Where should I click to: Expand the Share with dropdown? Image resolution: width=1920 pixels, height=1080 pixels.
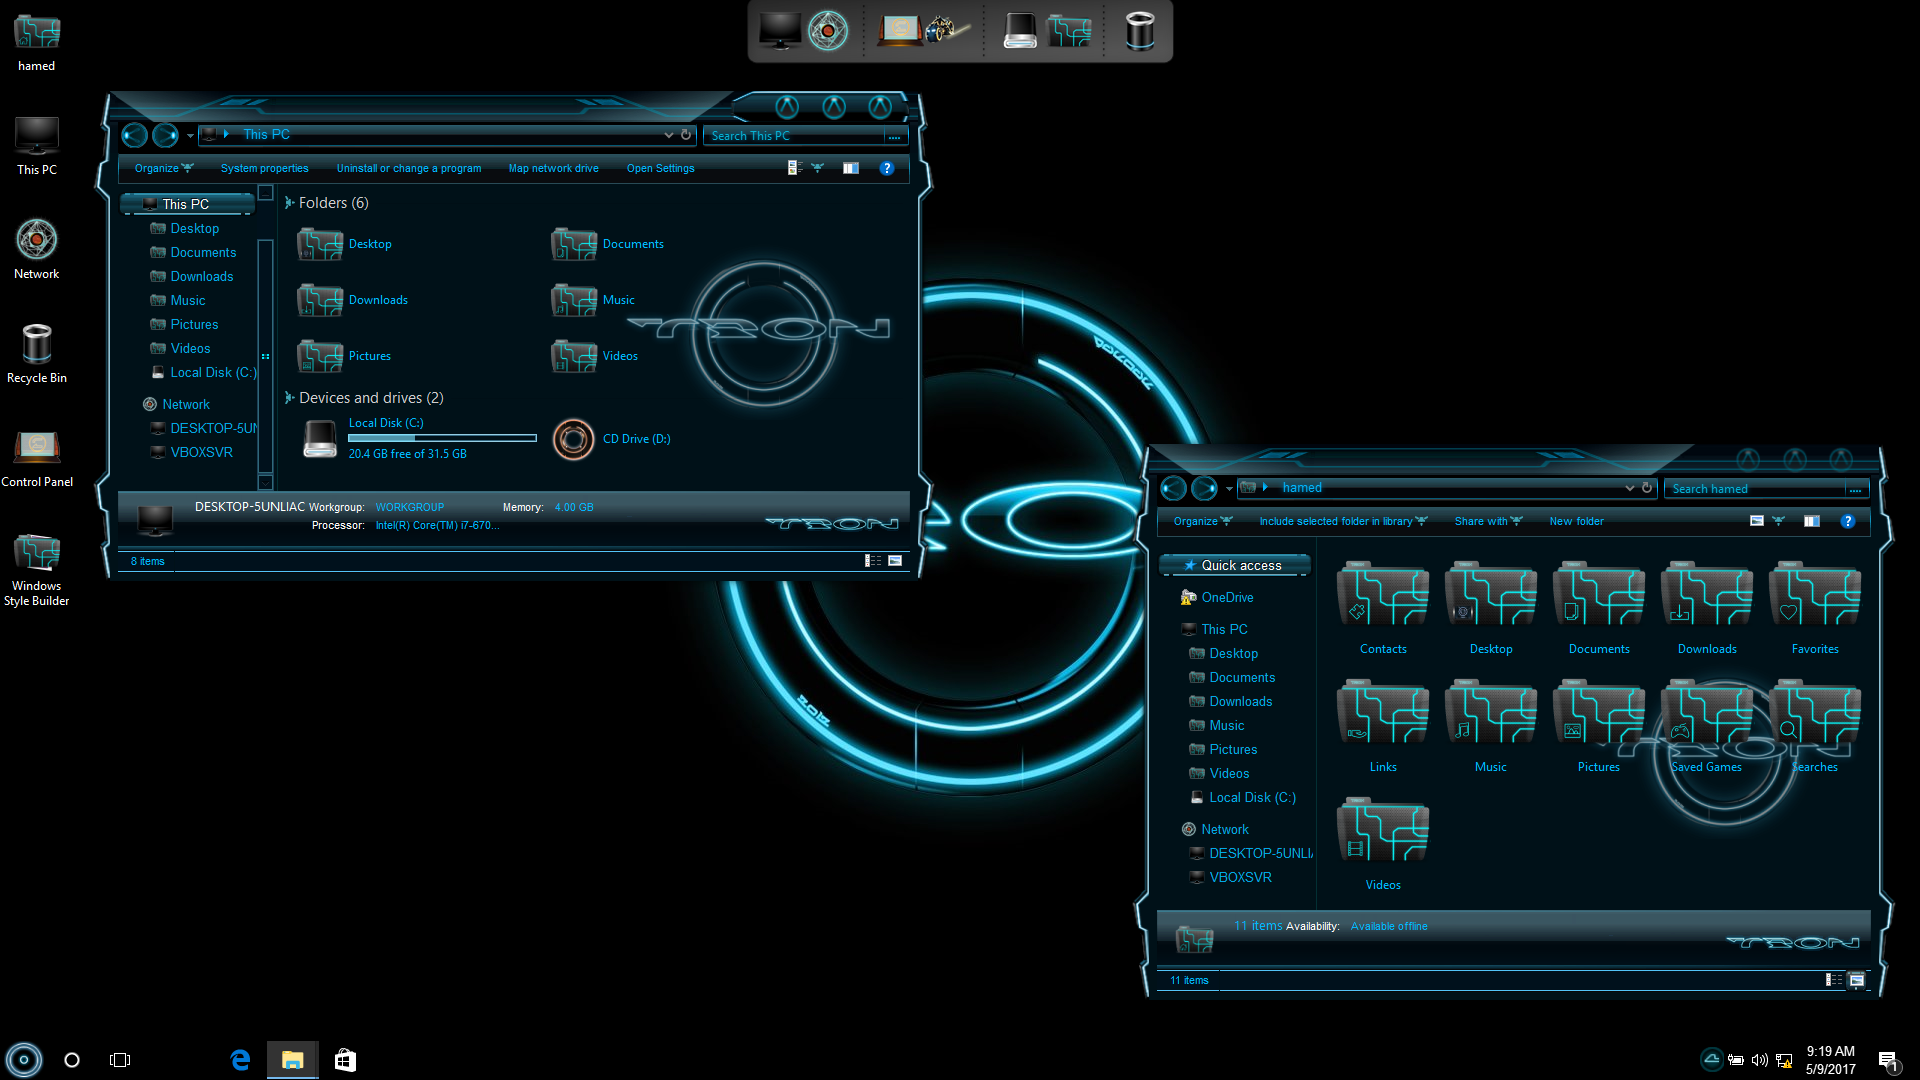click(x=1487, y=521)
